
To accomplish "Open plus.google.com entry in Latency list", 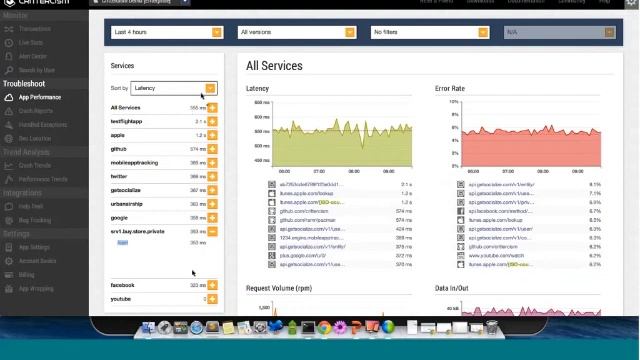I will pyautogui.click(x=302, y=256).
